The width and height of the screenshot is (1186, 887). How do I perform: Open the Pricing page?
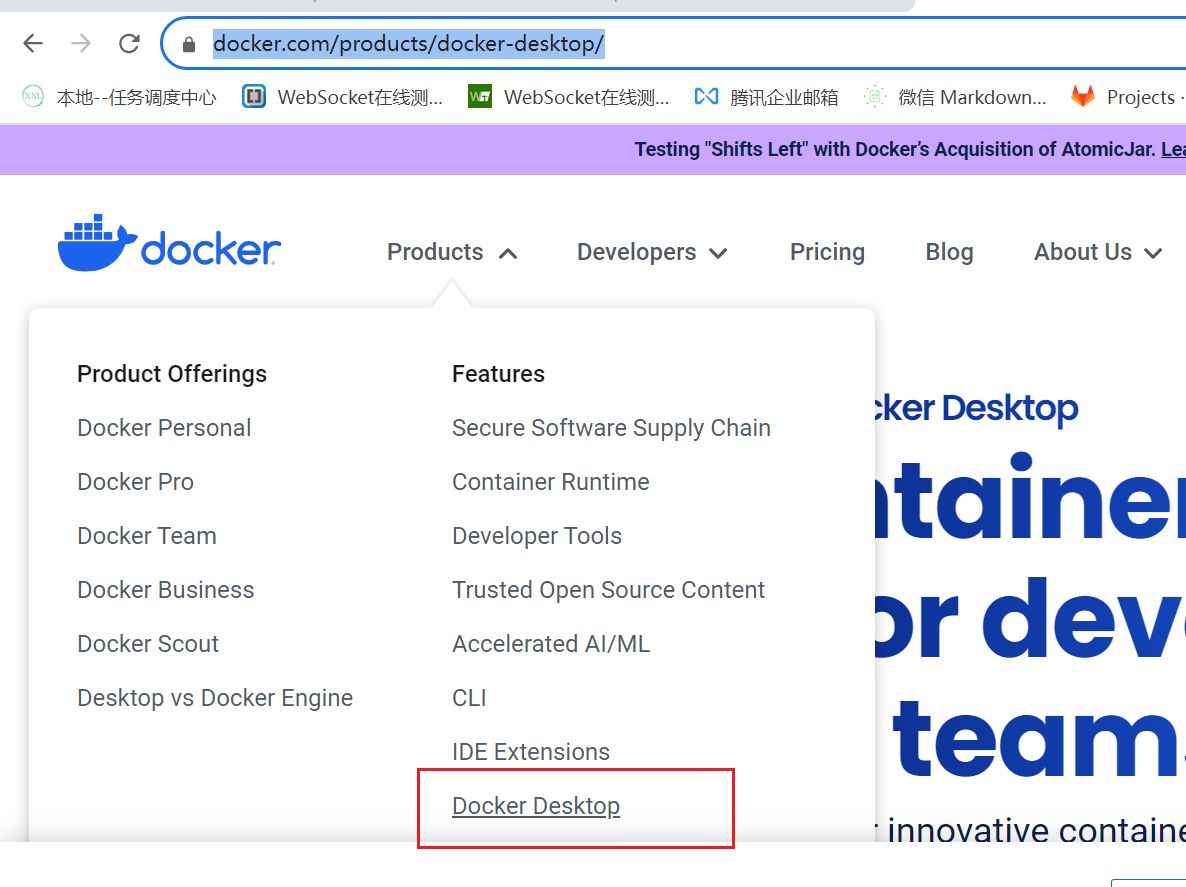point(827,252)
